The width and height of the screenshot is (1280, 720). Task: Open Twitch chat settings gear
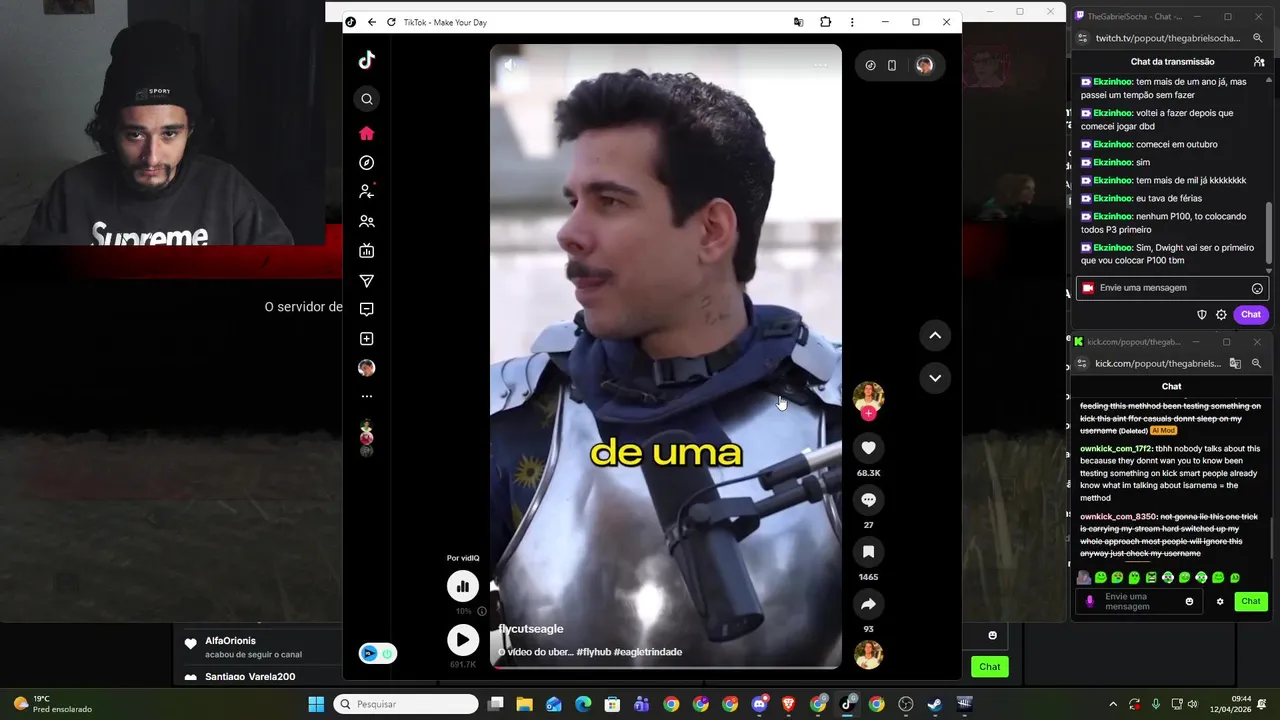point(1221,314)
